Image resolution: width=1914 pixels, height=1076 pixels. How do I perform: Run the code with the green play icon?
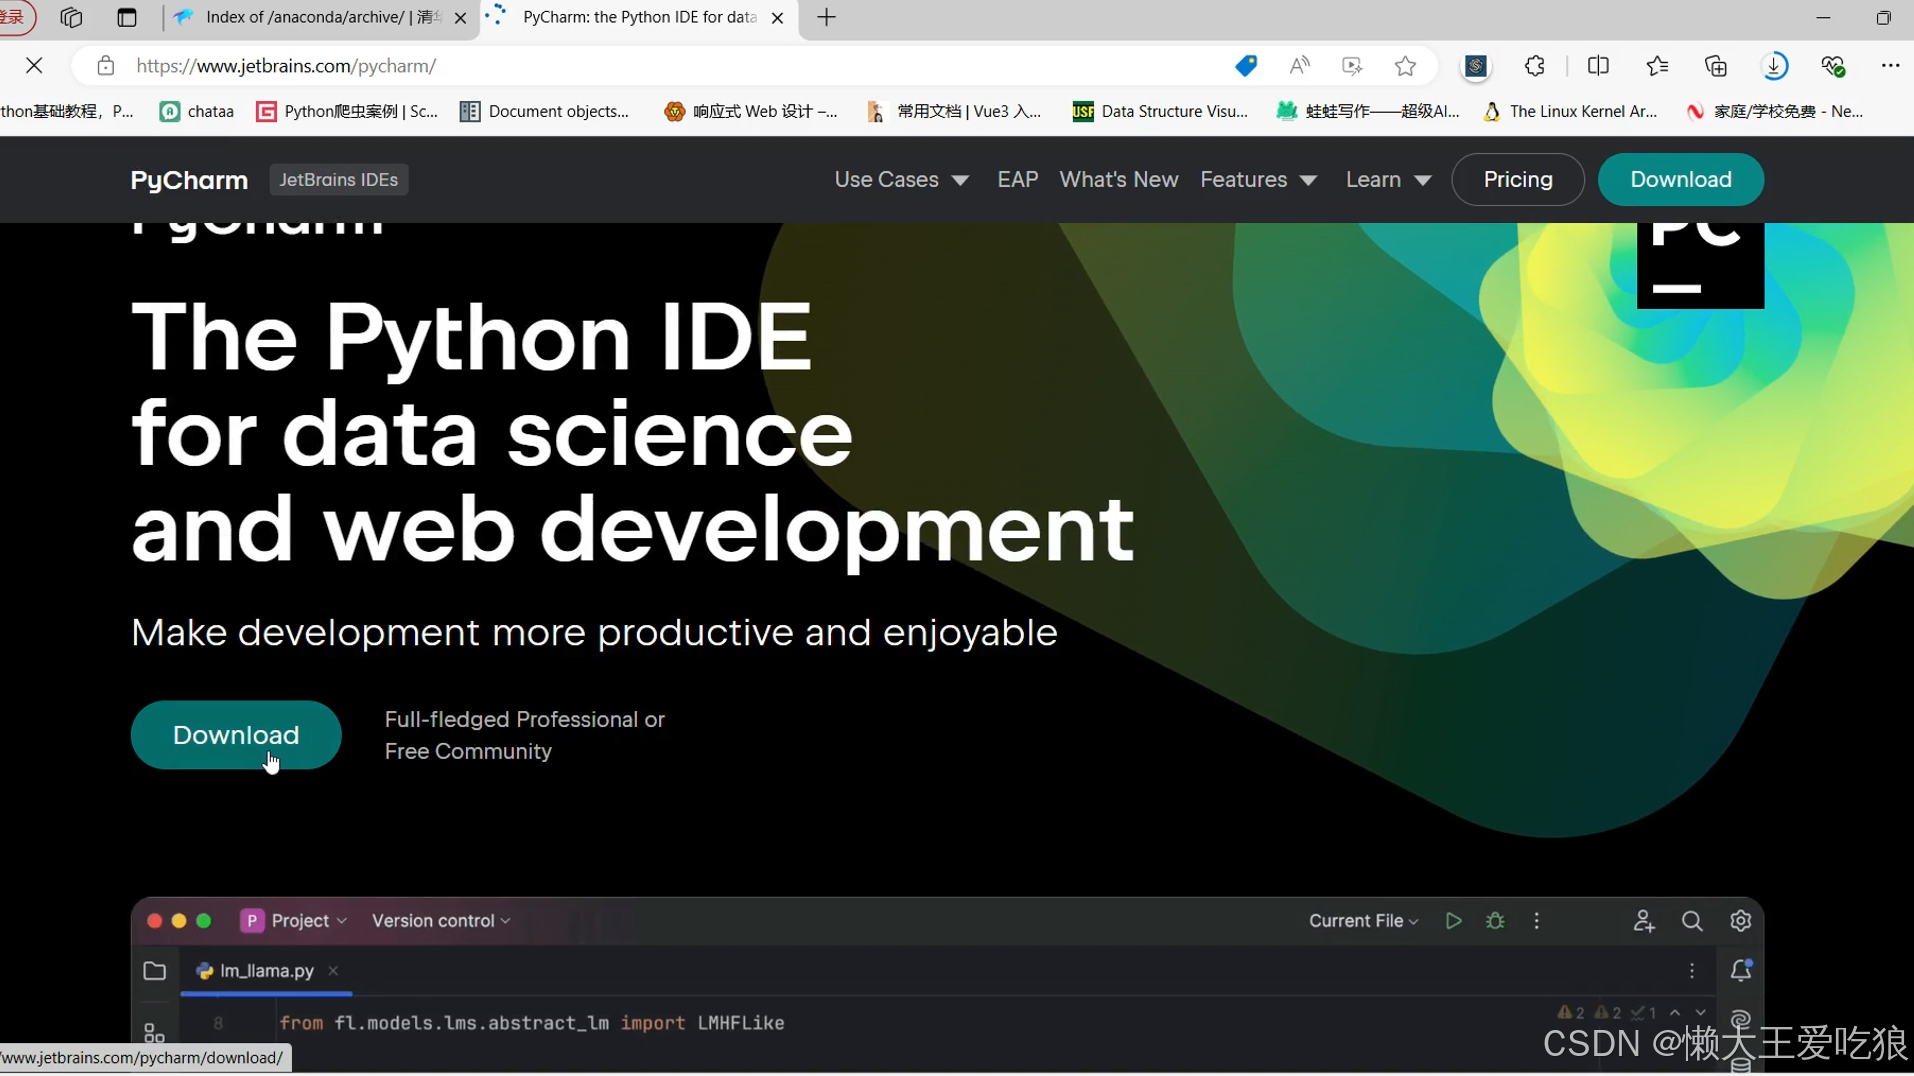(x=1453, y=921)
